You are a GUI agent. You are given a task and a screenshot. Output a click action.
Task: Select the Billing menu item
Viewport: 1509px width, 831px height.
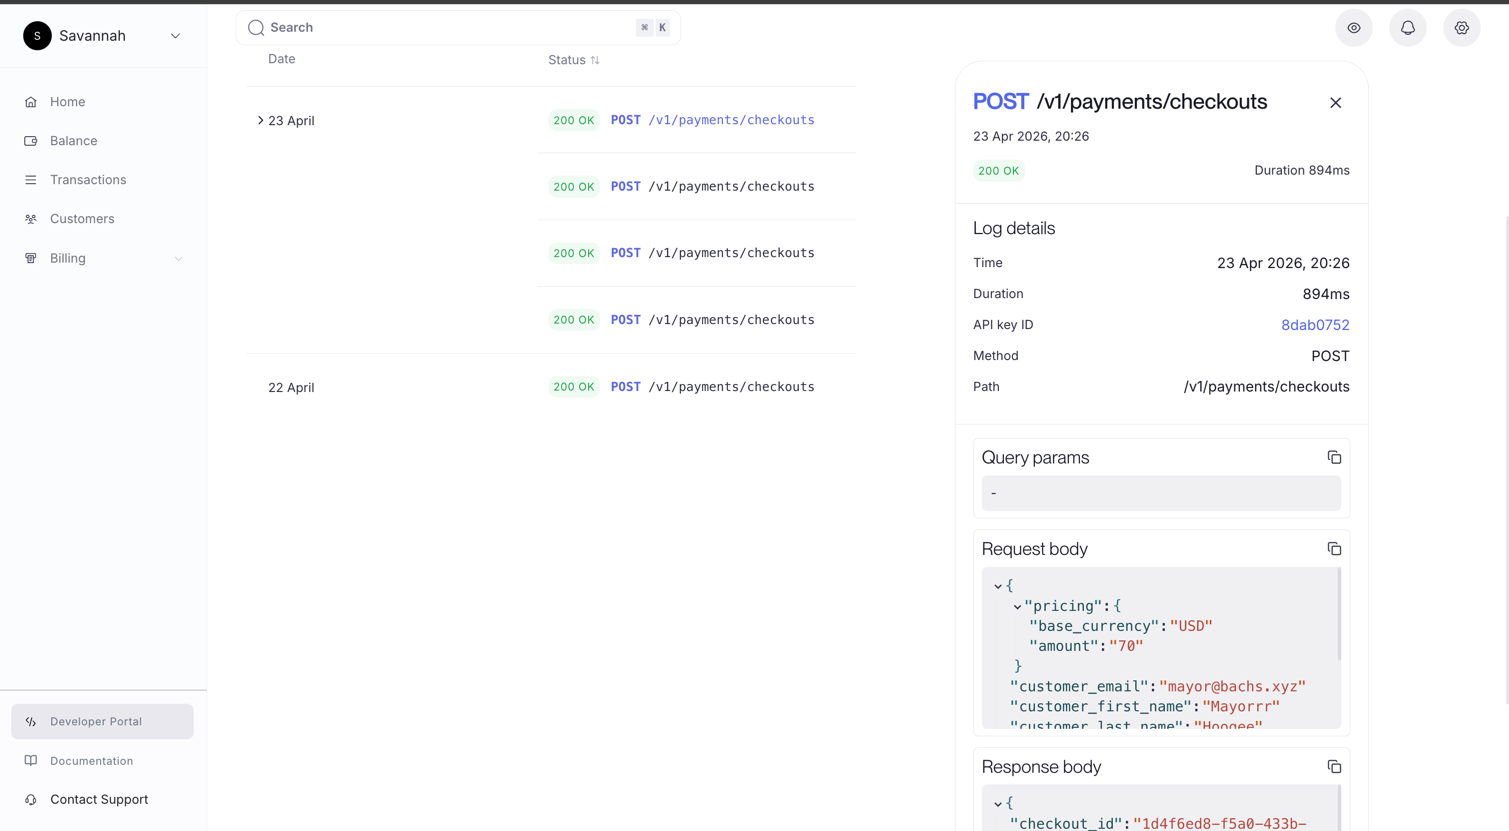pyautogui.click(x=68, y=258)
